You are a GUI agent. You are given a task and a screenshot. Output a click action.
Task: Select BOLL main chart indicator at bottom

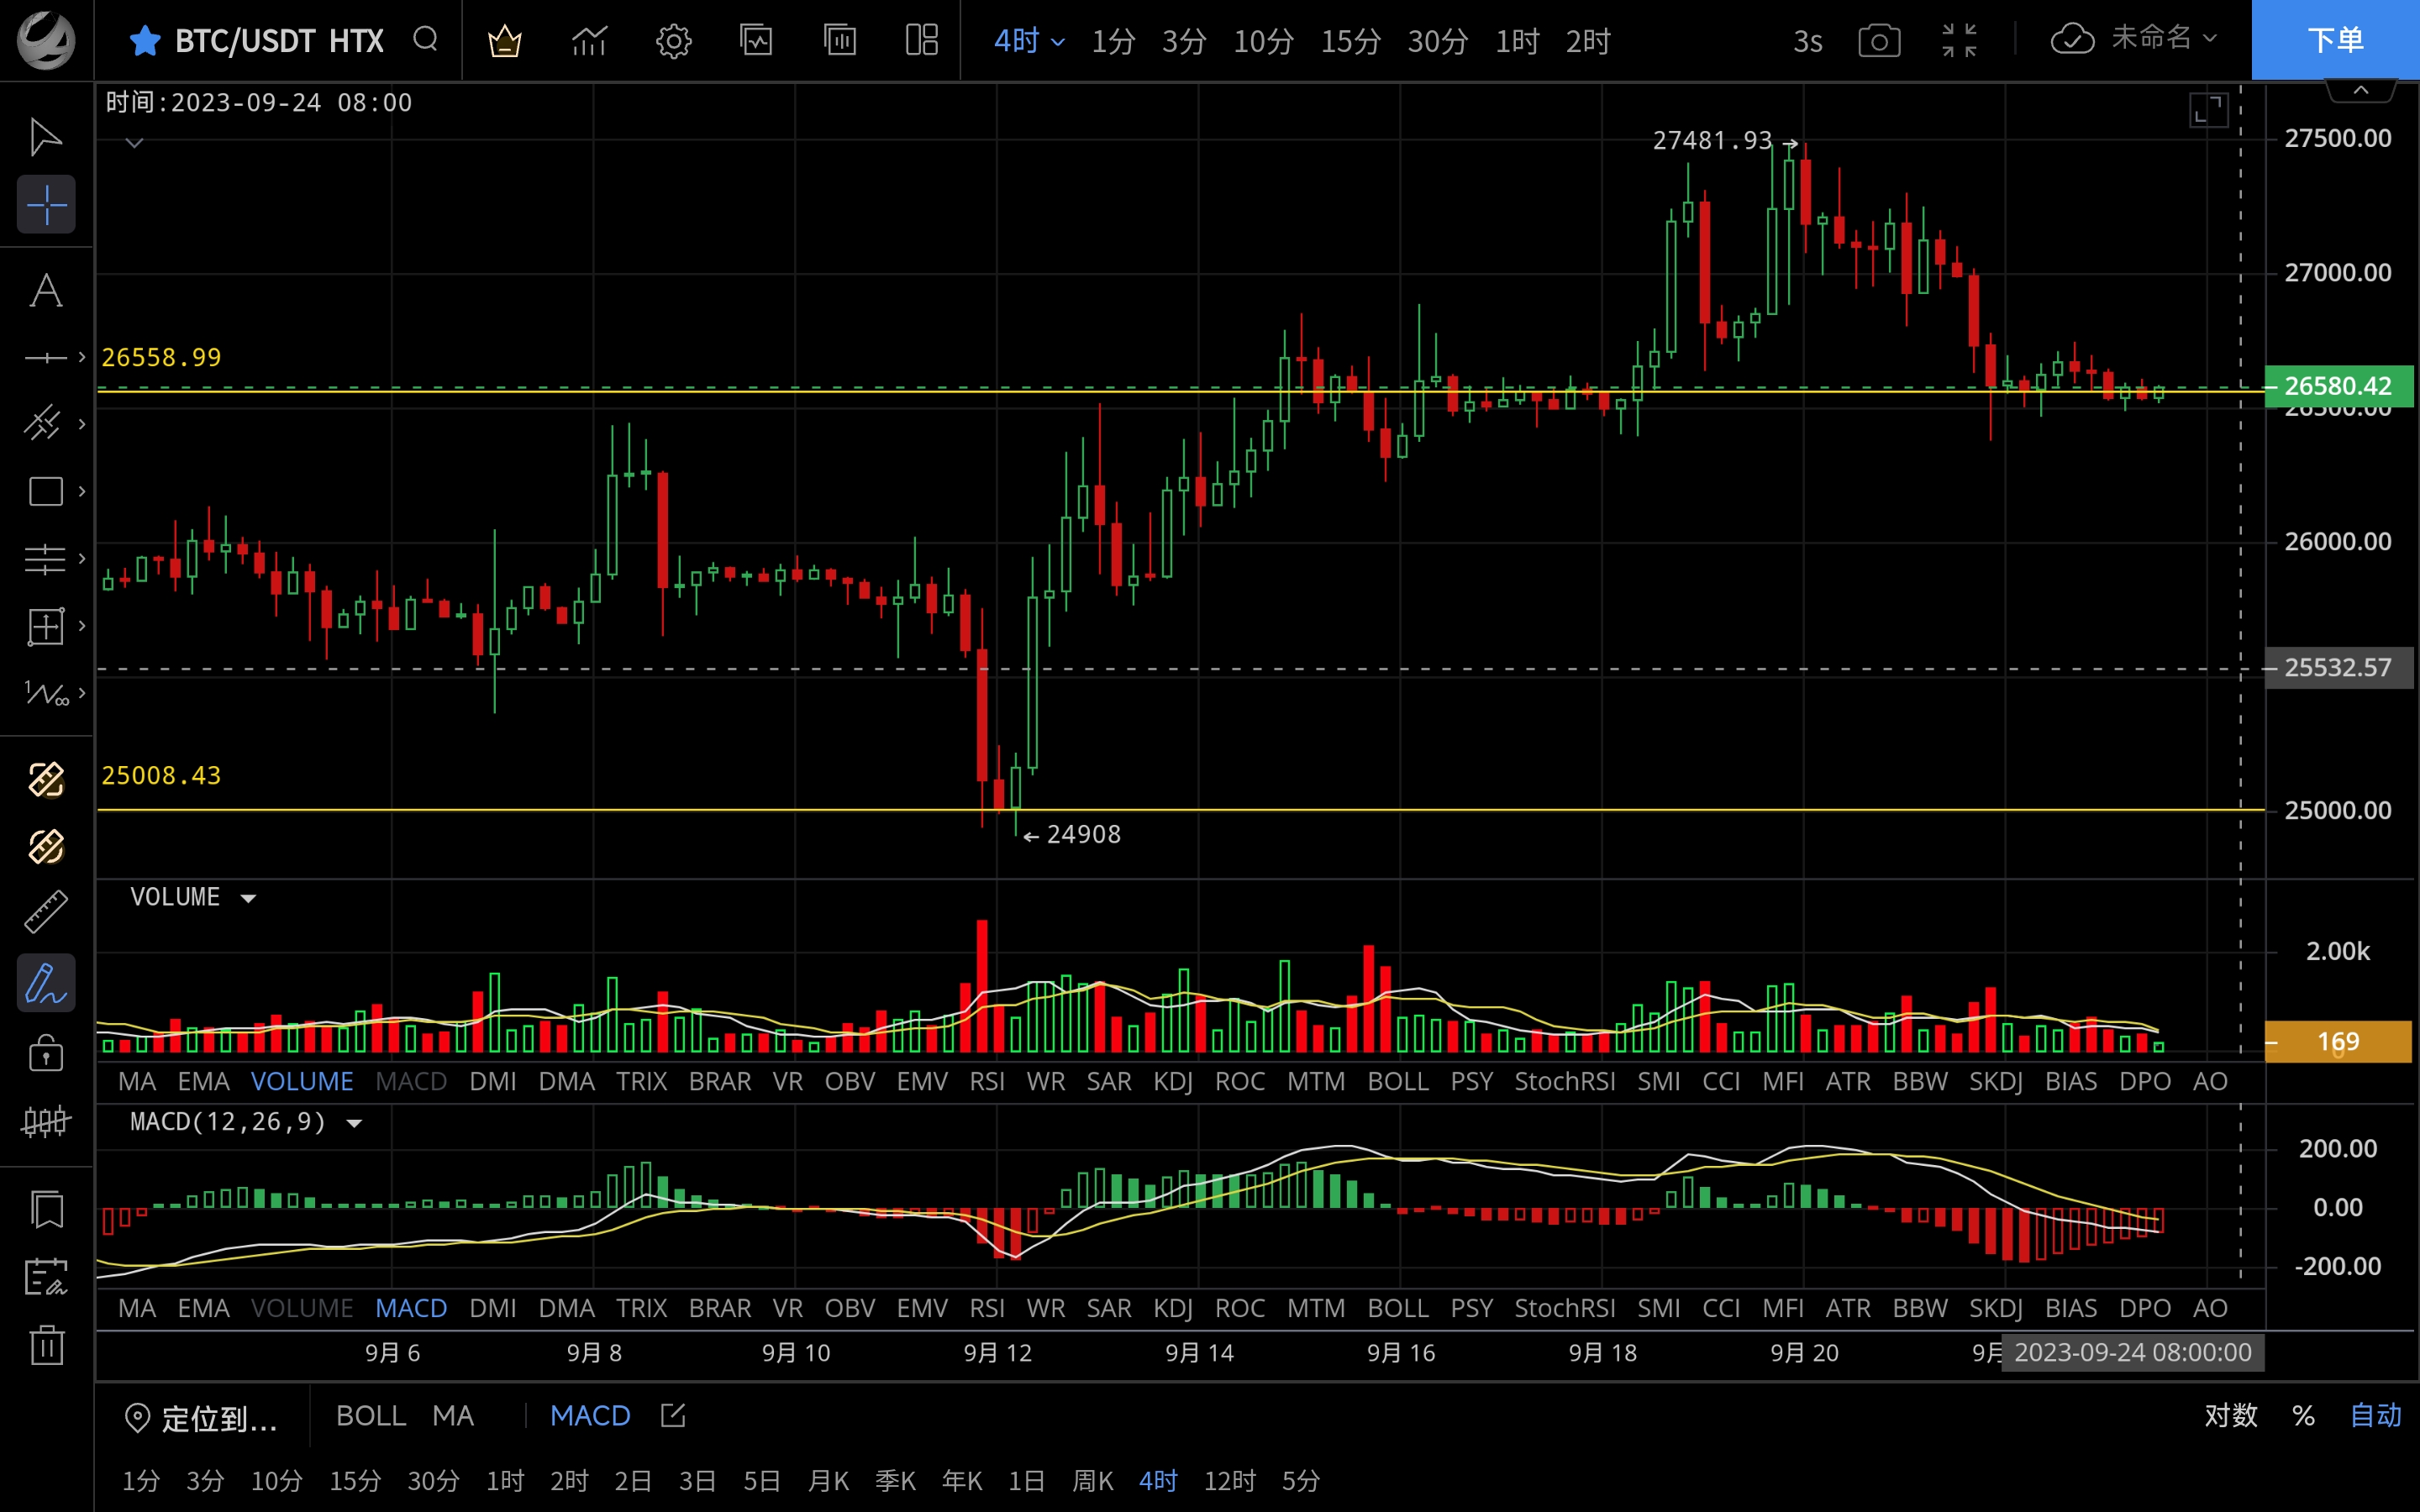[371, 1415]
